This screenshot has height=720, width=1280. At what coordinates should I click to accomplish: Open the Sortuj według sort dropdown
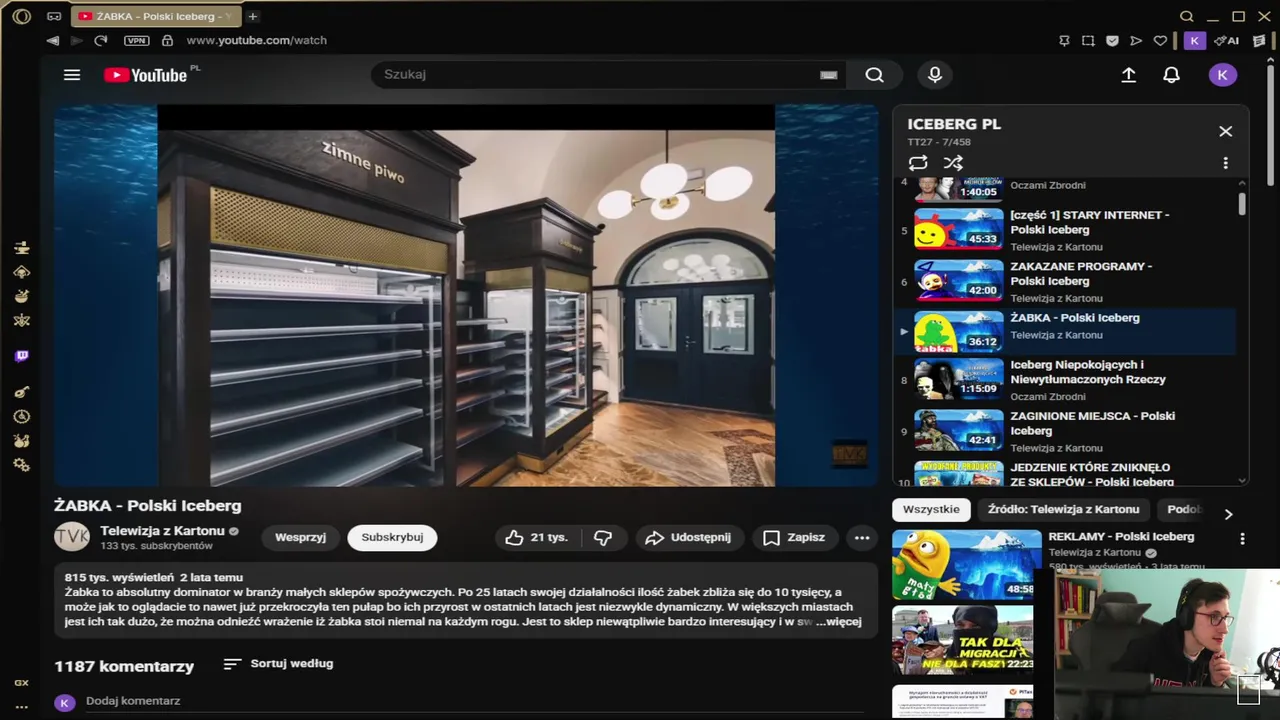(x=278, y=664)
